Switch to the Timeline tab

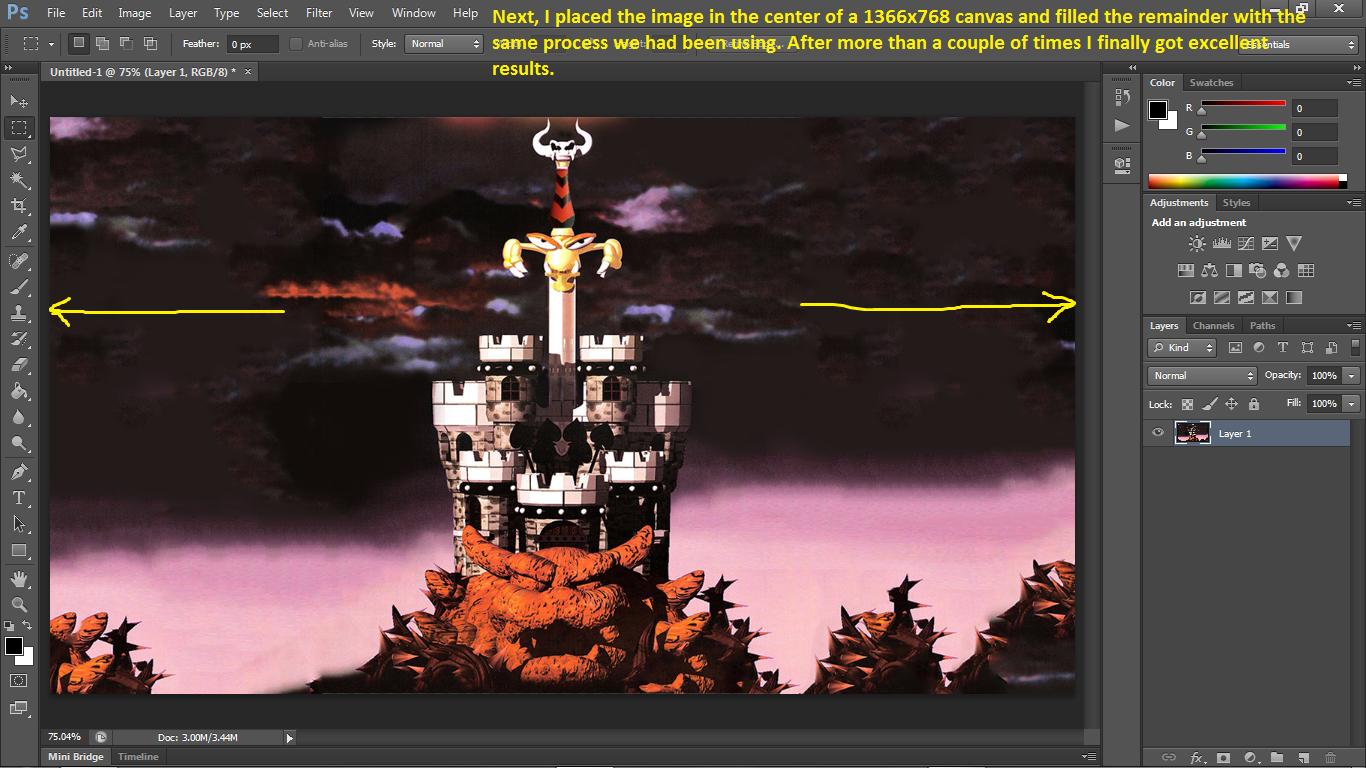138,757
